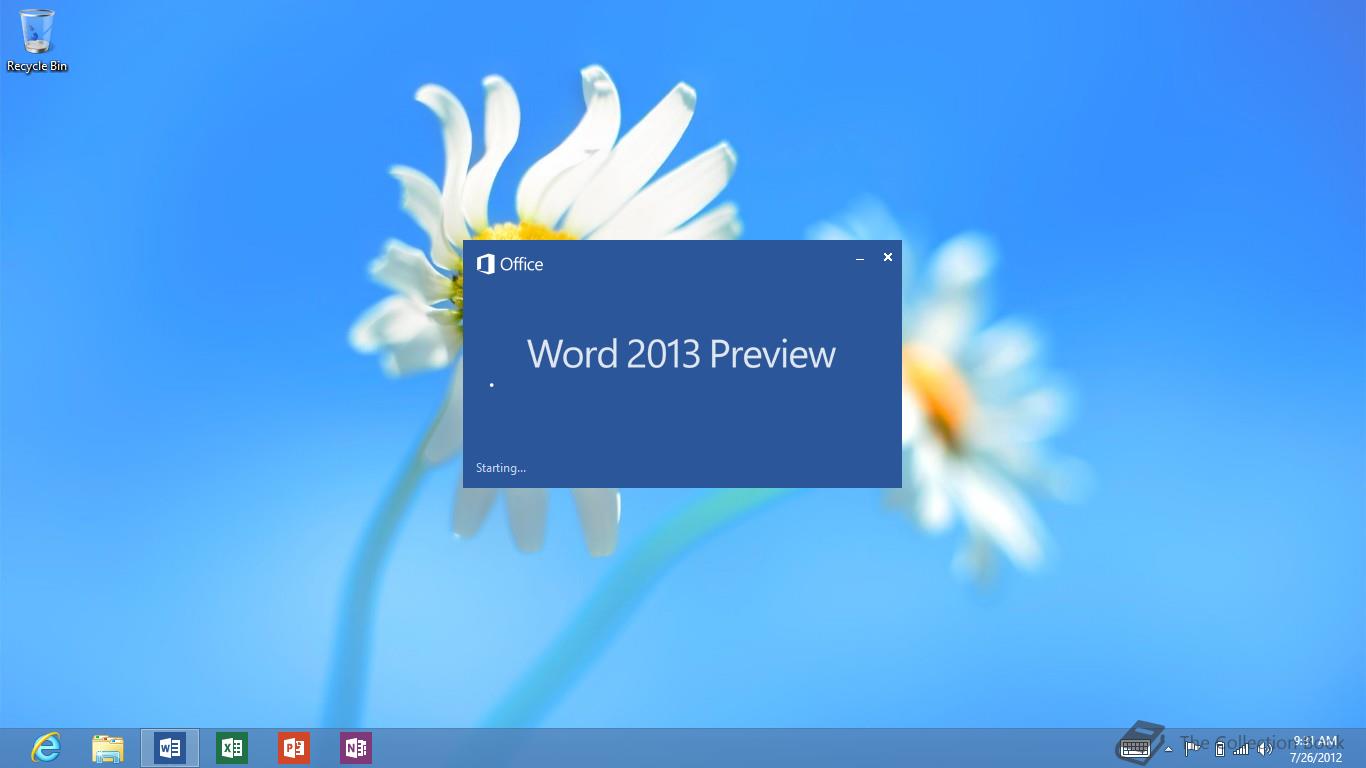This screenshot has height=768, width=1366.
Task: Launch Internet Explorer from the taskbar
Action: 46,747
